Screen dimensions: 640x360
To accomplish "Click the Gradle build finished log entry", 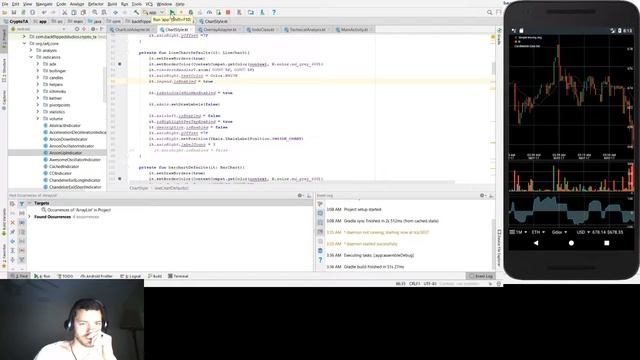I will (374, 267).
